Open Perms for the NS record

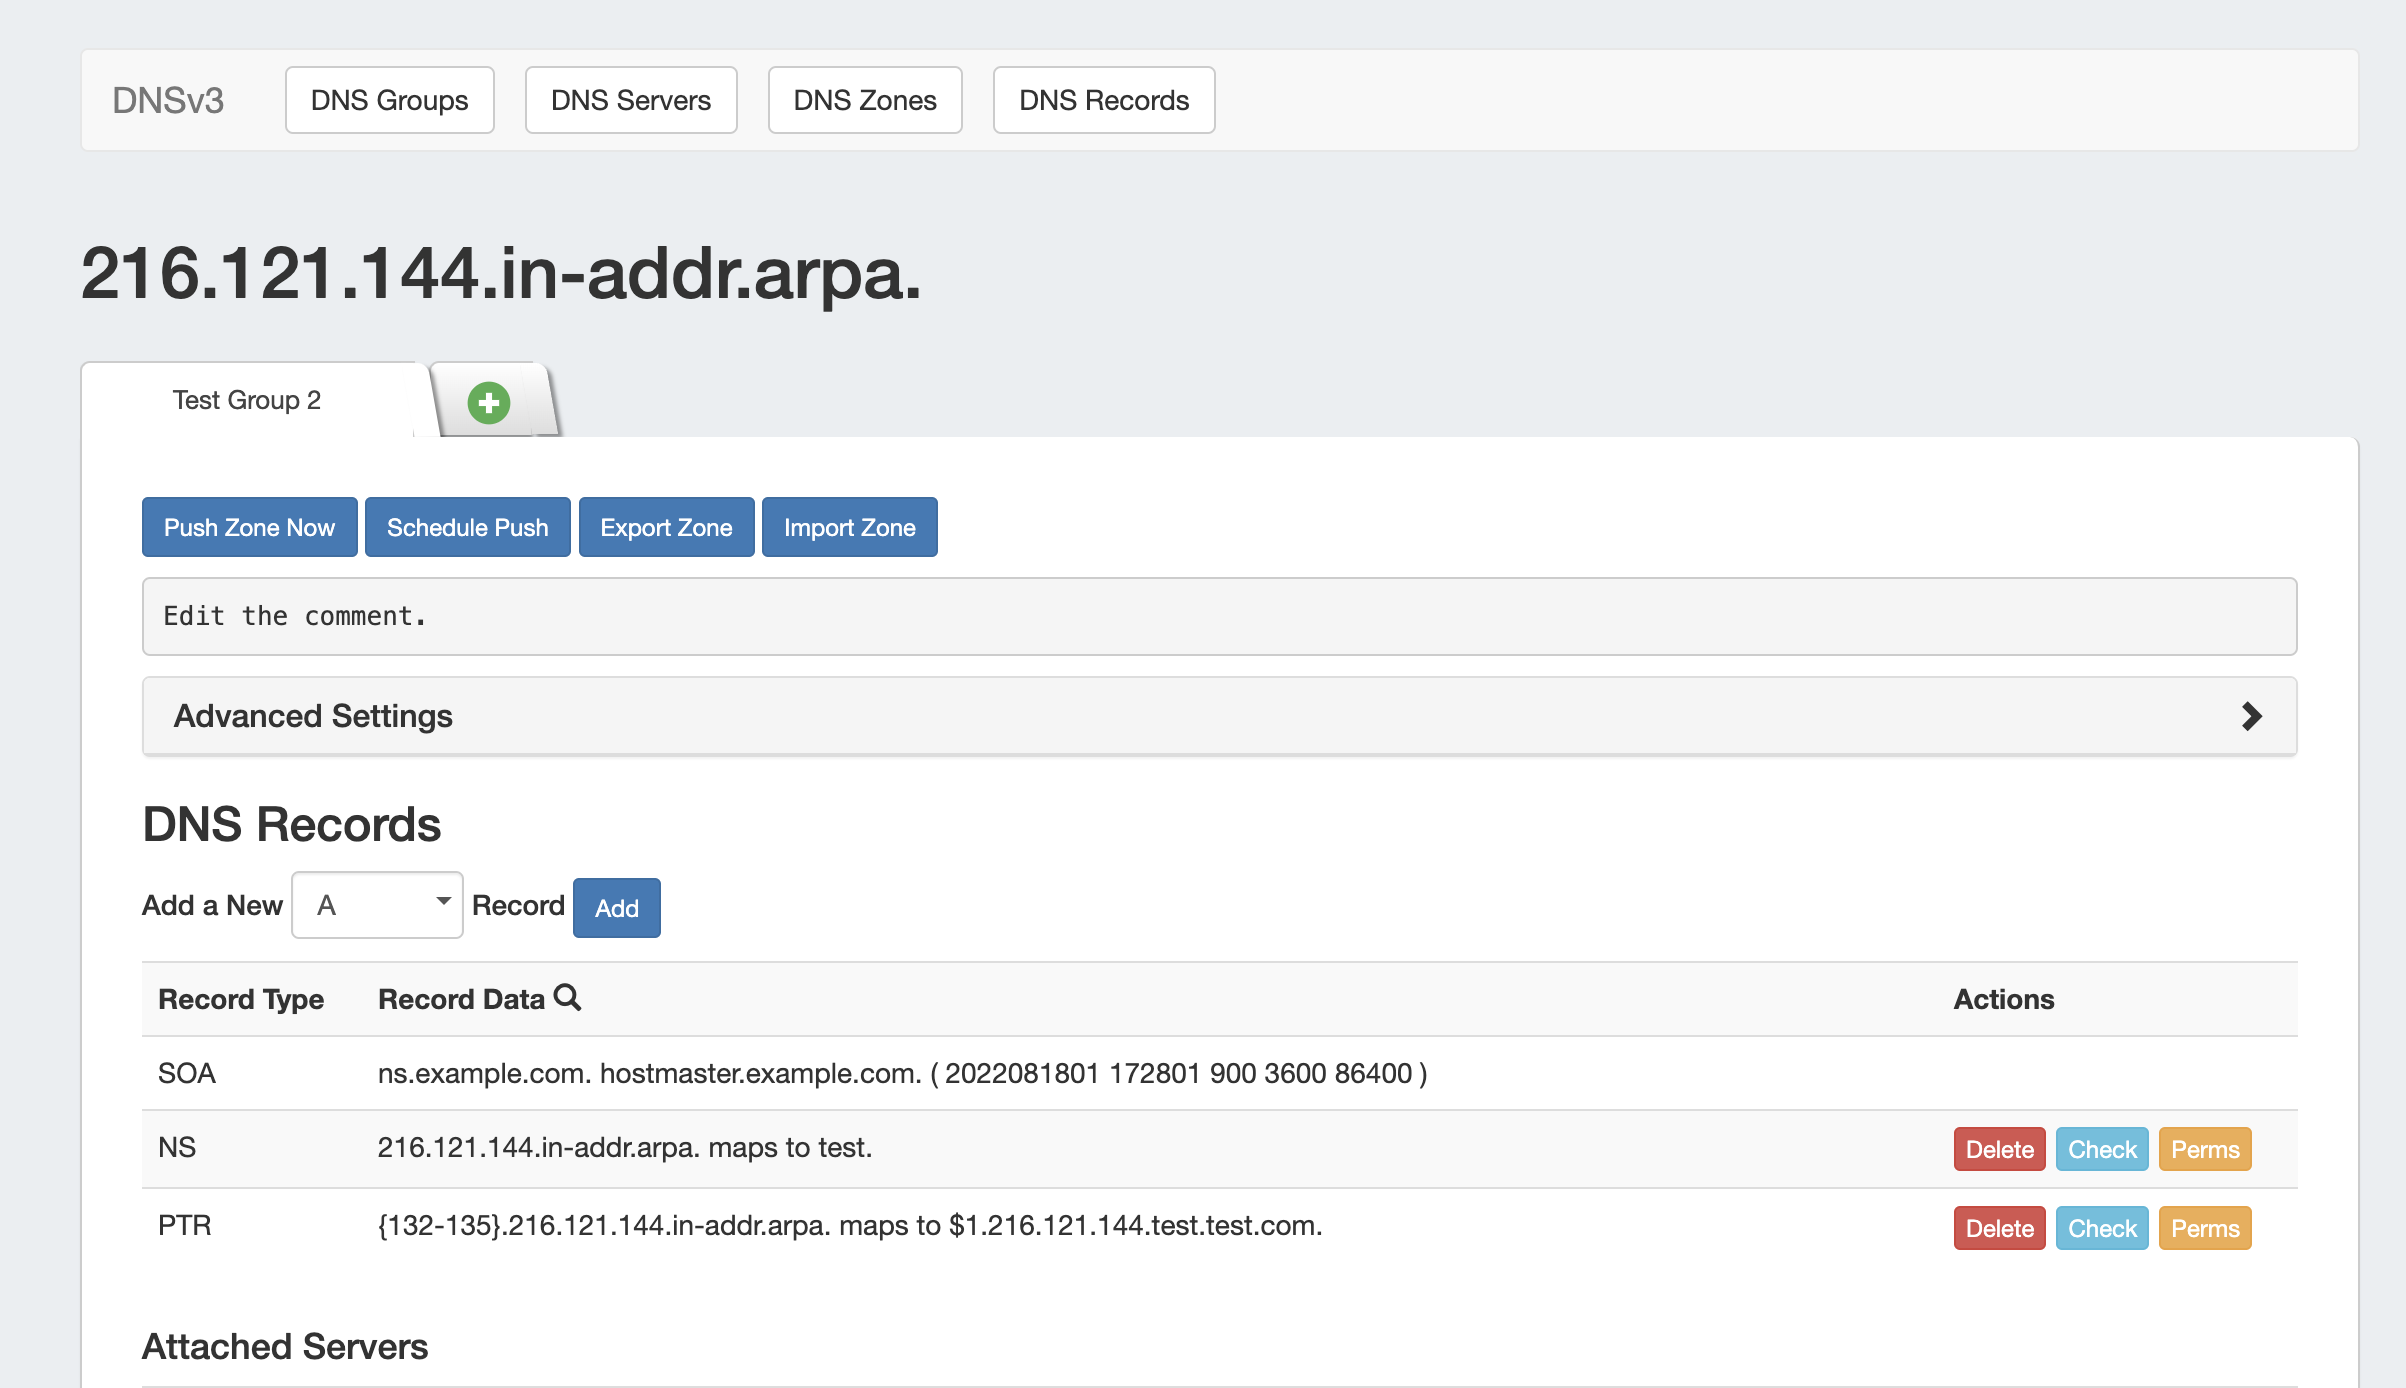2204,1149
